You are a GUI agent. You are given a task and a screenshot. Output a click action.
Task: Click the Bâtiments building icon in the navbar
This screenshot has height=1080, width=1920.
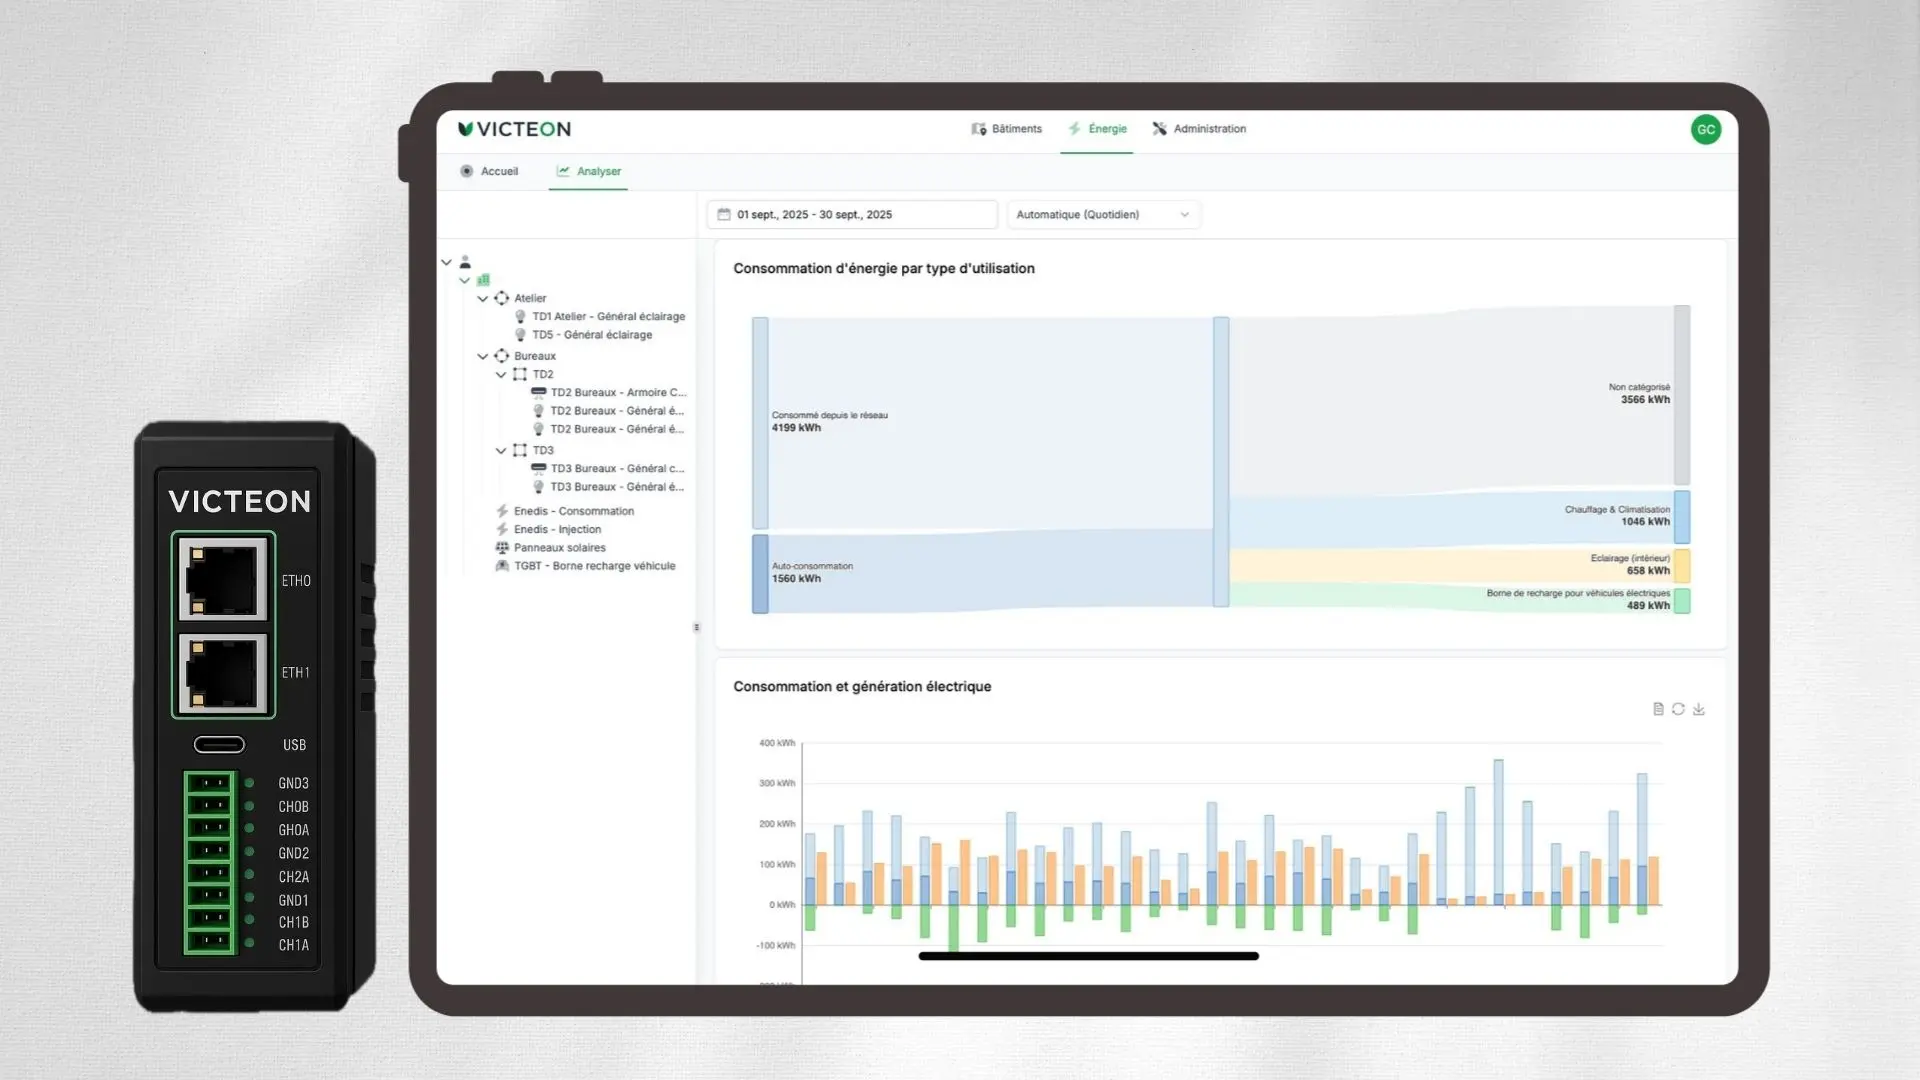pos(978,129)
